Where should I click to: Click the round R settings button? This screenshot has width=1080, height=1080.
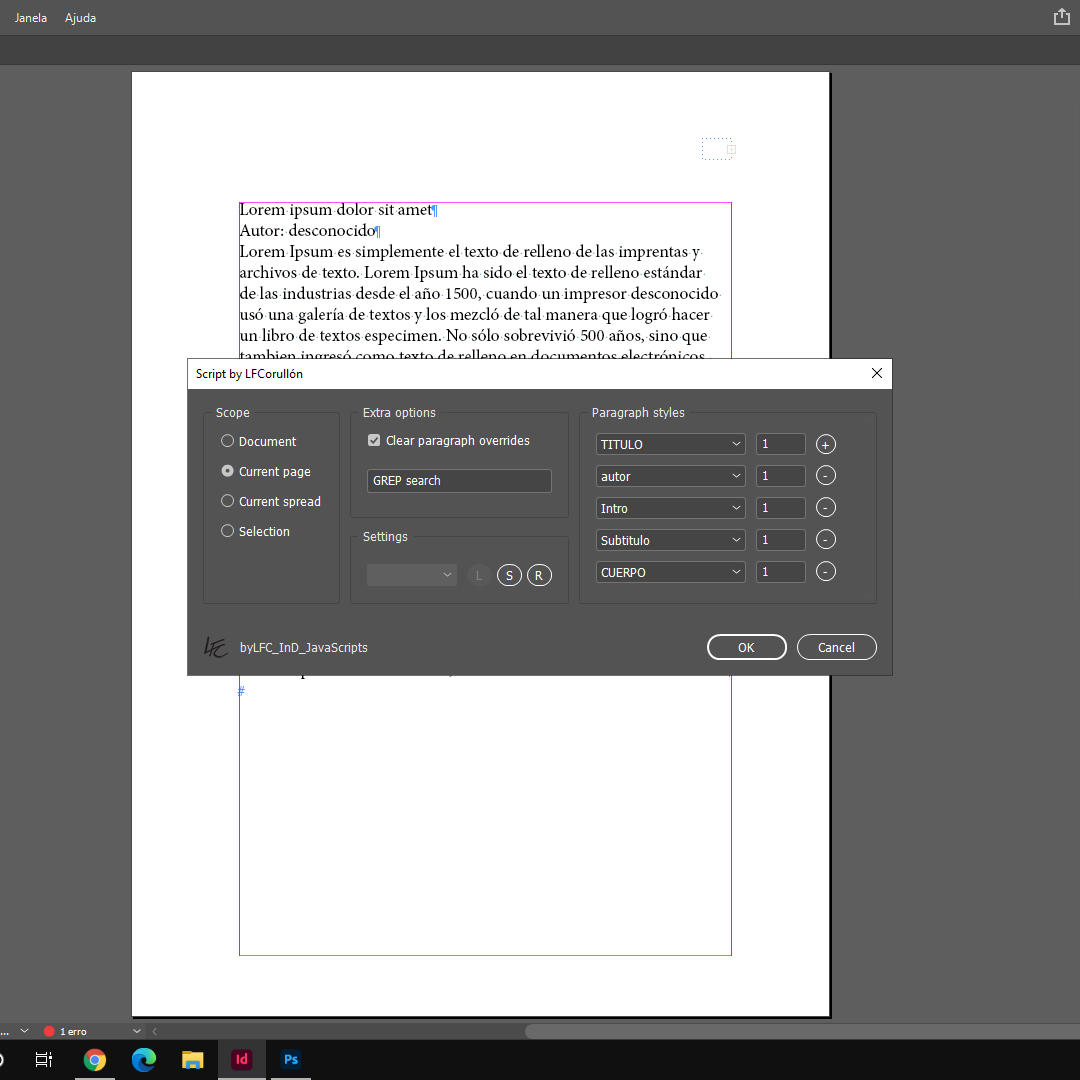tap(539, 575)
